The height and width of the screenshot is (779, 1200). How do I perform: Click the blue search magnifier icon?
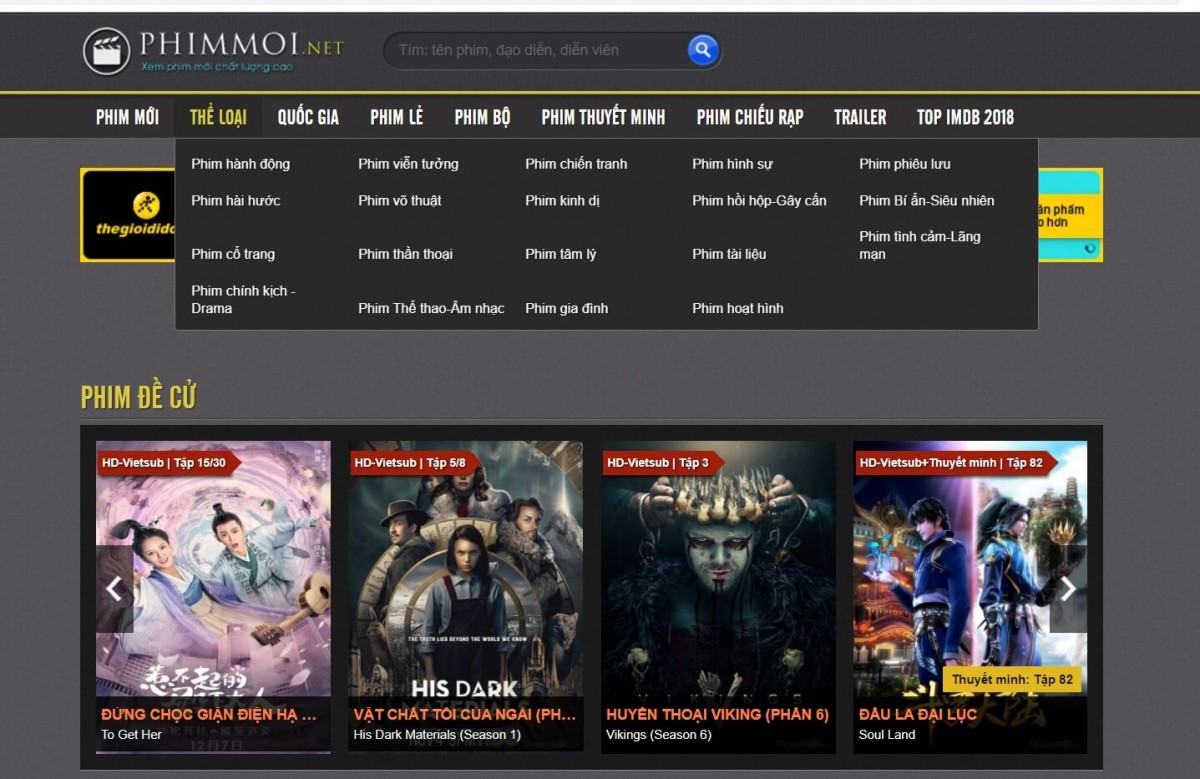[x=703, y=49]
